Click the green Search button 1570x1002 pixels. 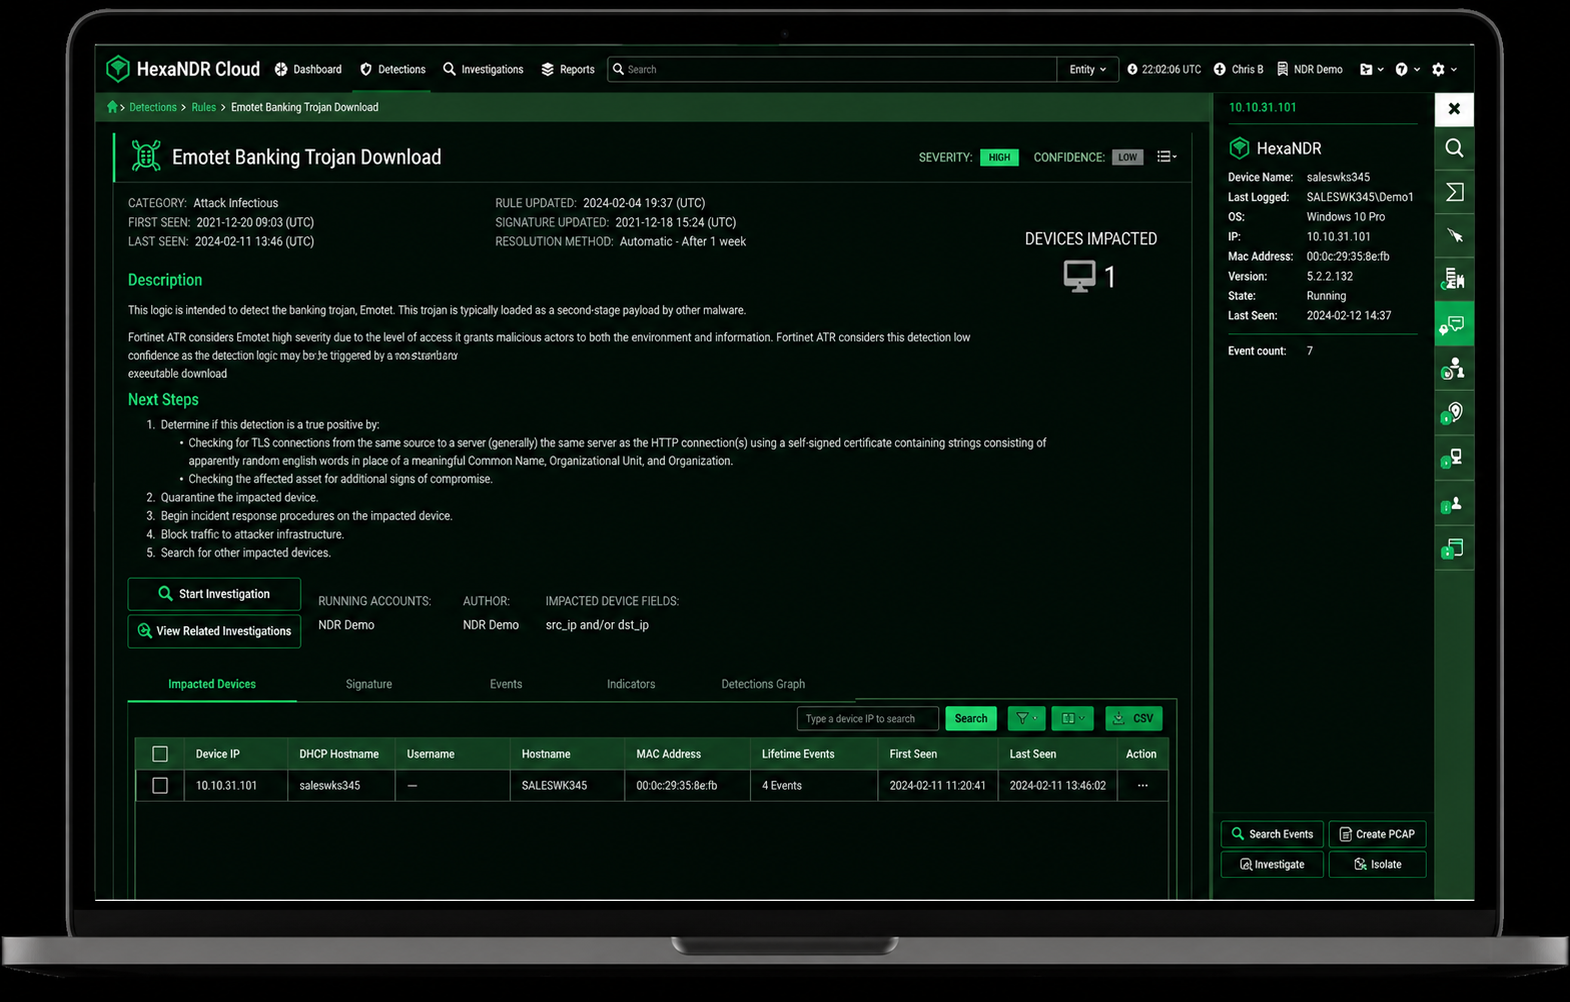tap(971, 718)
